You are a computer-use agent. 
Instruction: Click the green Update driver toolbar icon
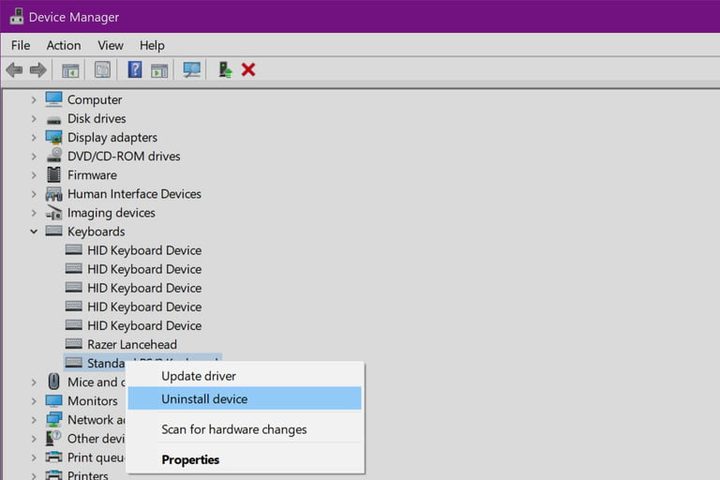click(226, 70)
